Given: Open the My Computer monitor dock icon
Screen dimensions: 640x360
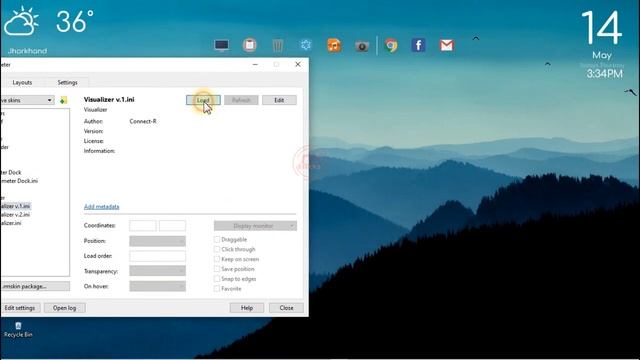Looking at the screenshot, I should [222, 45].
